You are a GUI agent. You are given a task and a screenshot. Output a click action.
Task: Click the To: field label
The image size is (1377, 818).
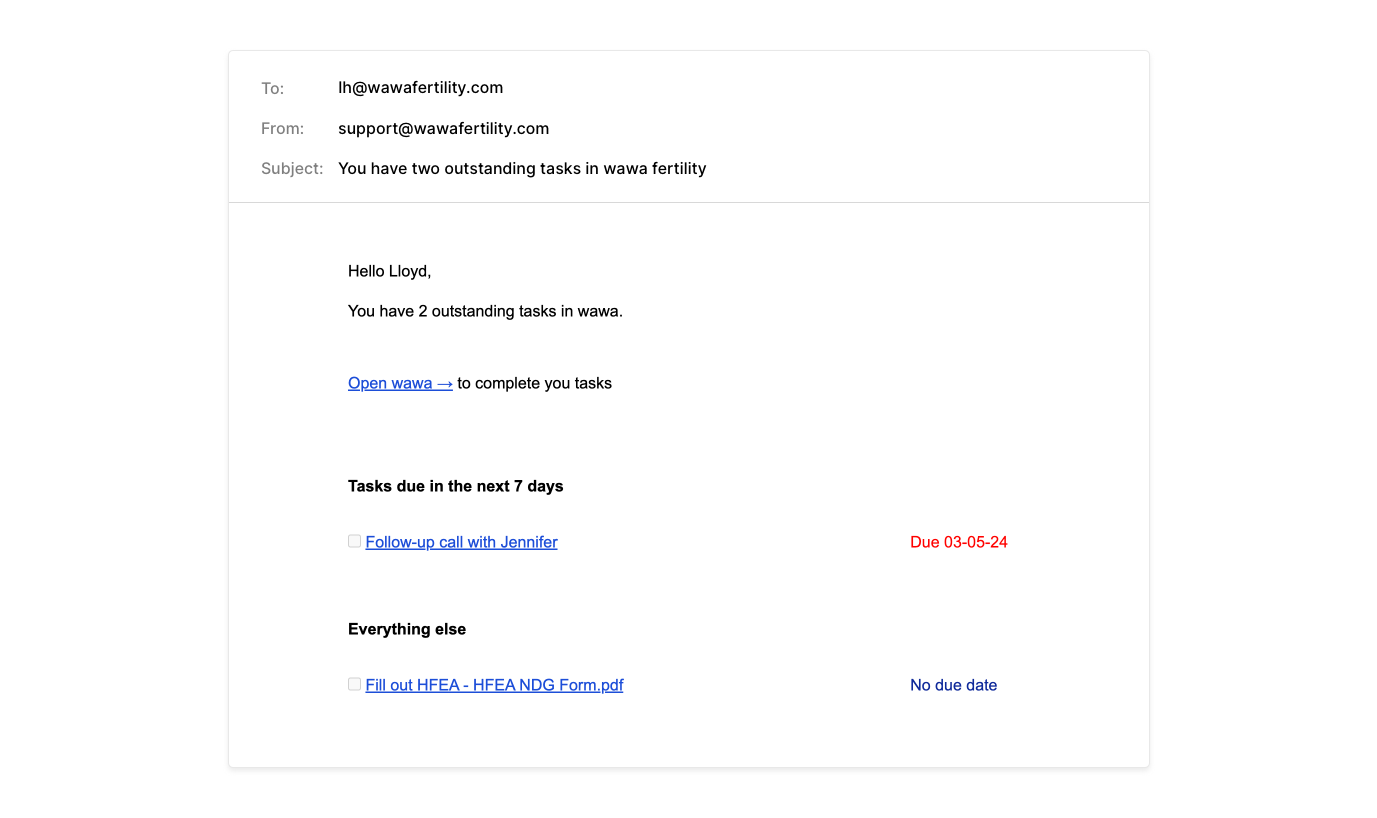[272, 89]
